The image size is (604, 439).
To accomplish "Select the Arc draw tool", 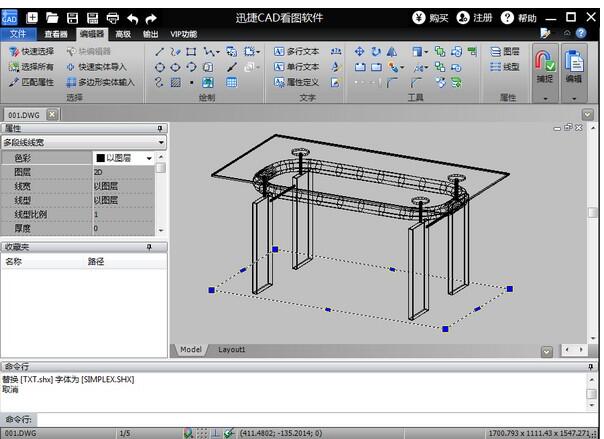I will (x=191, y=67).
